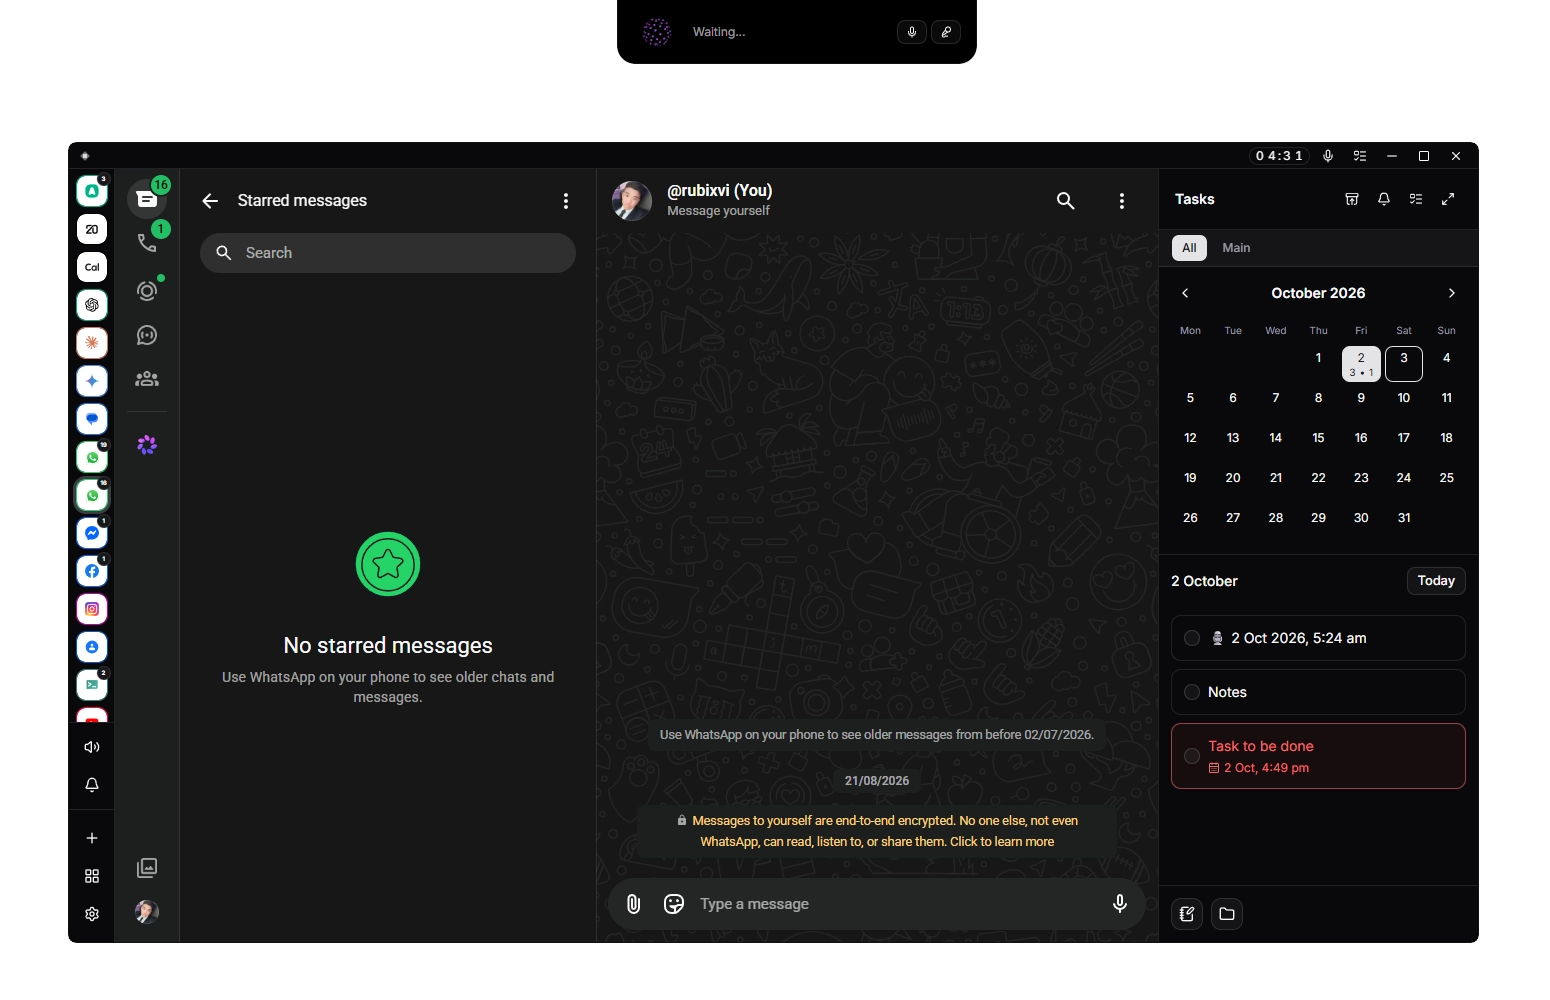
Task: Go to previous month in calendar
Action: (1185, 293)
